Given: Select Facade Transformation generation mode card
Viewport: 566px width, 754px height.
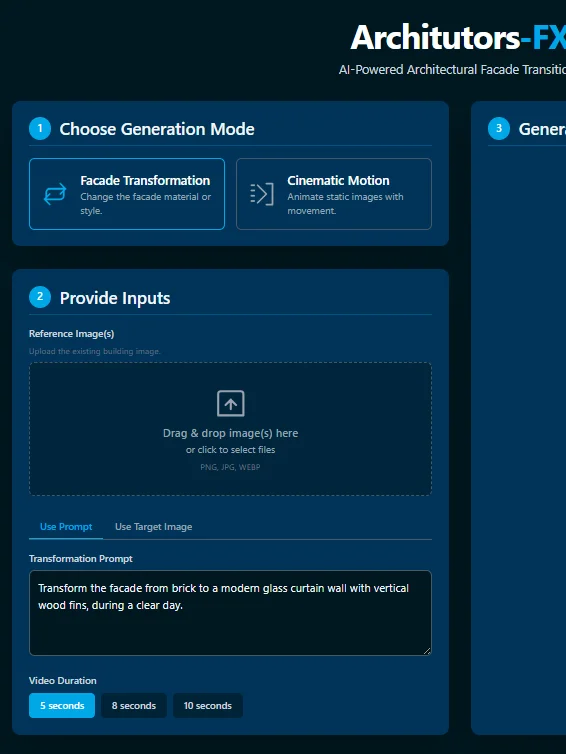Looking at the screenshot, I should click(127, 194).
